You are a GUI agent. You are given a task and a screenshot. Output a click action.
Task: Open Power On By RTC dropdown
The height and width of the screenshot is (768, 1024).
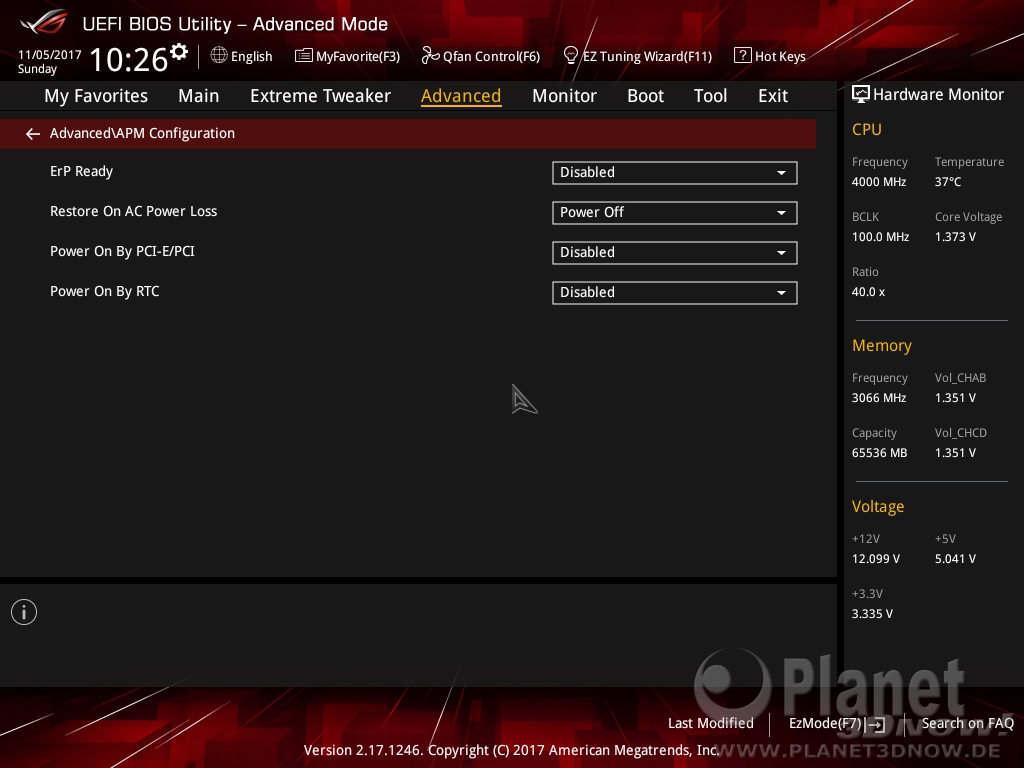(675, 293)
